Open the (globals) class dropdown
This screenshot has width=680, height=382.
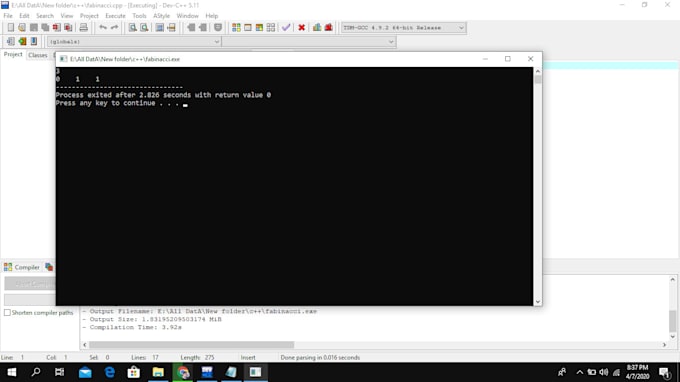point(134,42)
